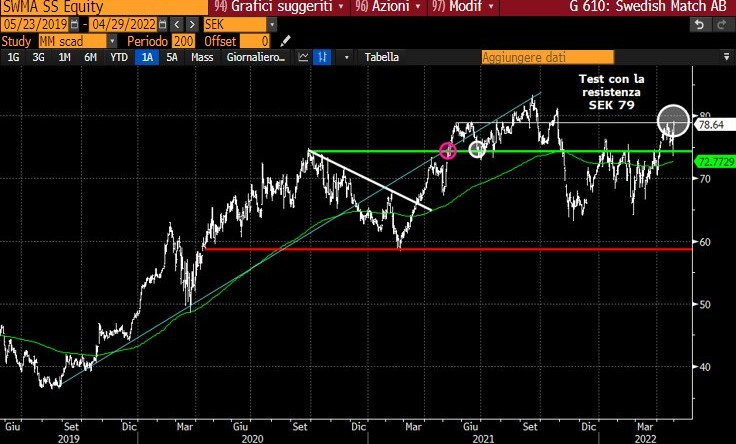Open the end date calendar picker

162,24
